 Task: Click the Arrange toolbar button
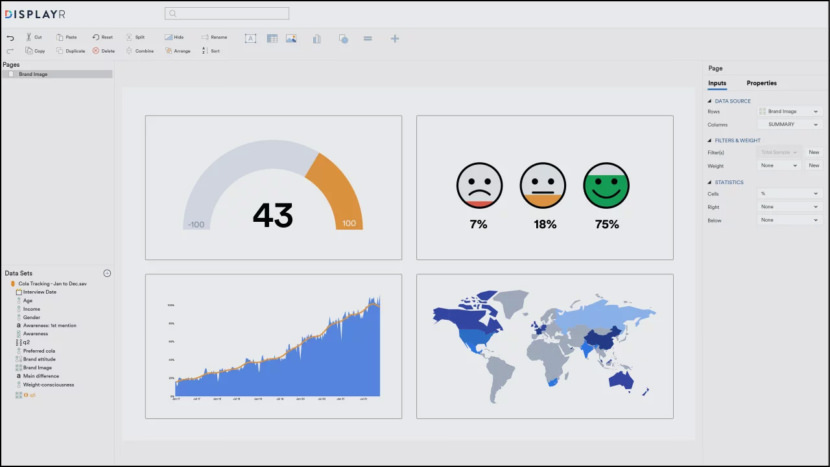(177, 51)
